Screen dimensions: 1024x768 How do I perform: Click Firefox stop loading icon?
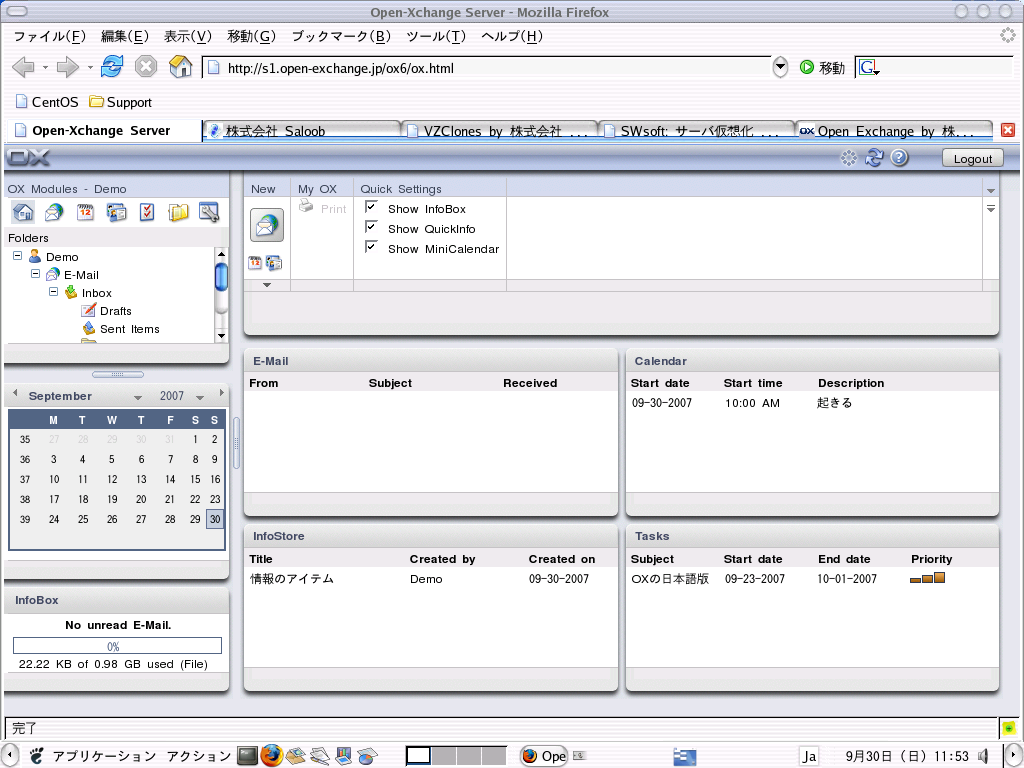point(146,66)
